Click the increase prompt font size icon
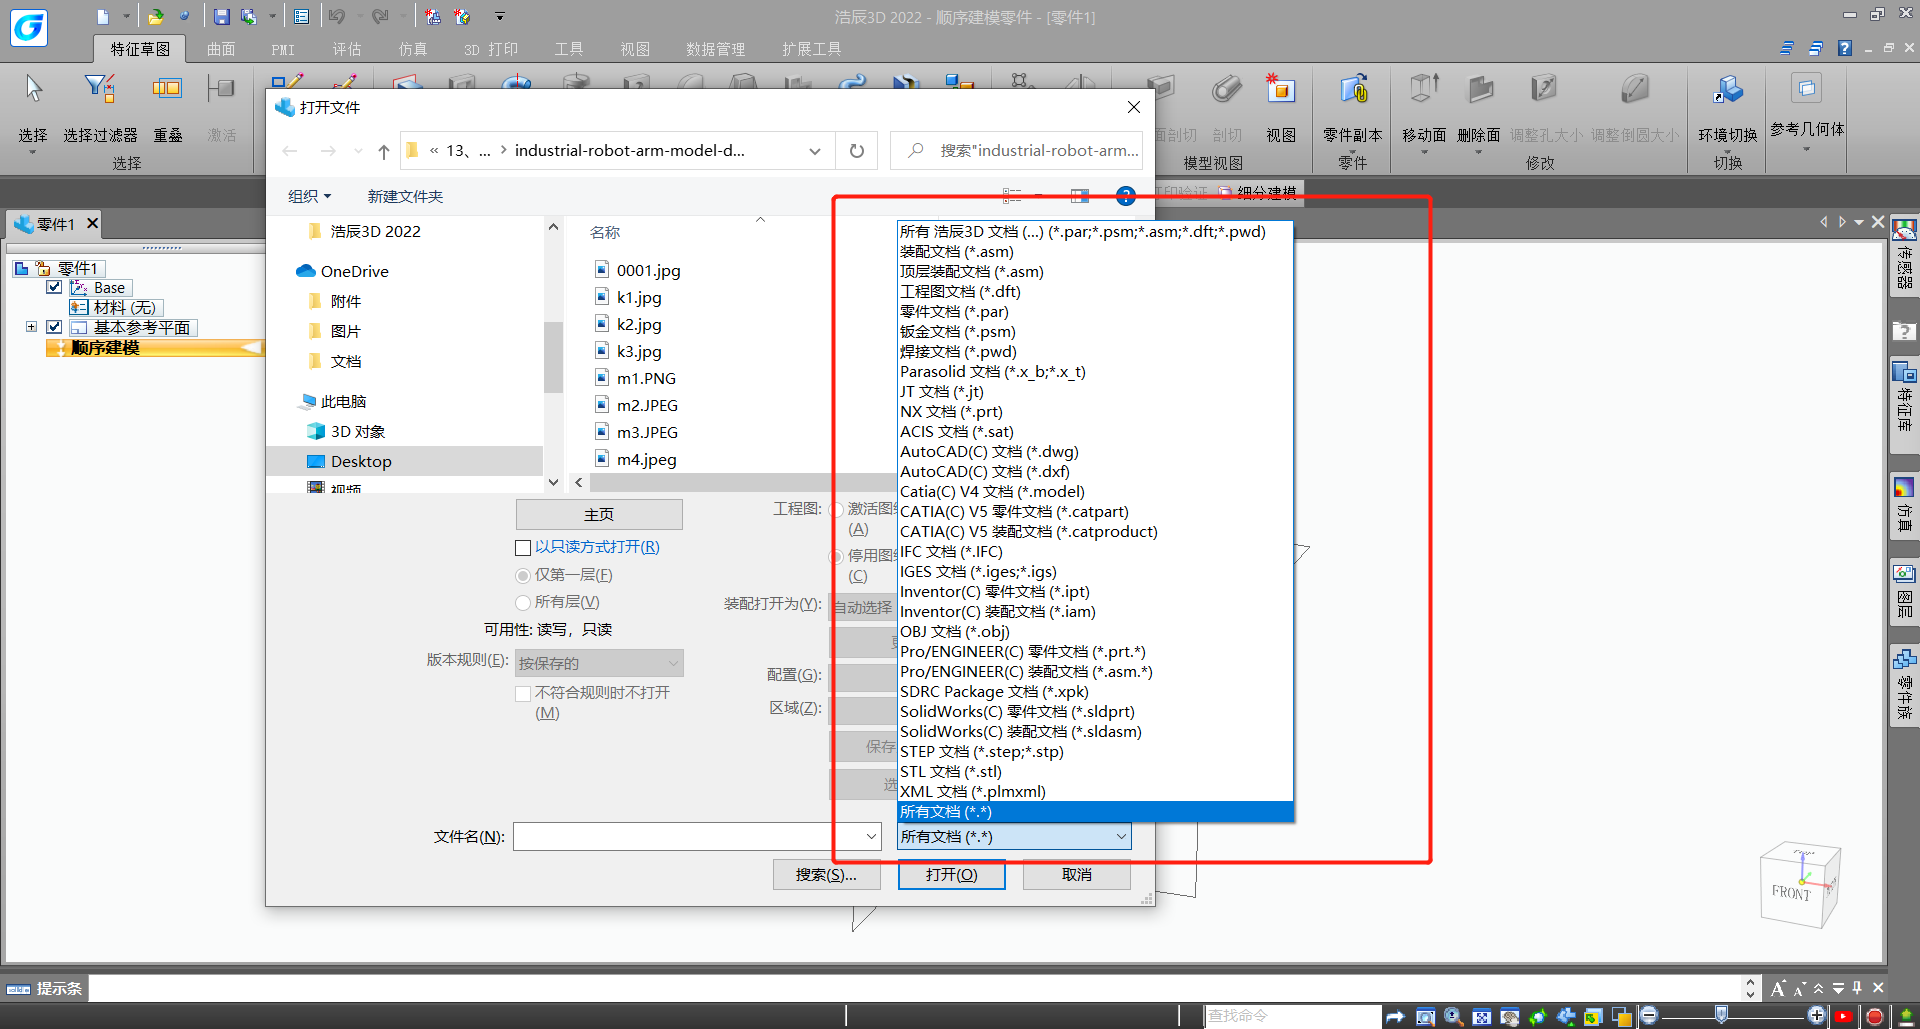 pyautogui.click(x=1777, y=988)
